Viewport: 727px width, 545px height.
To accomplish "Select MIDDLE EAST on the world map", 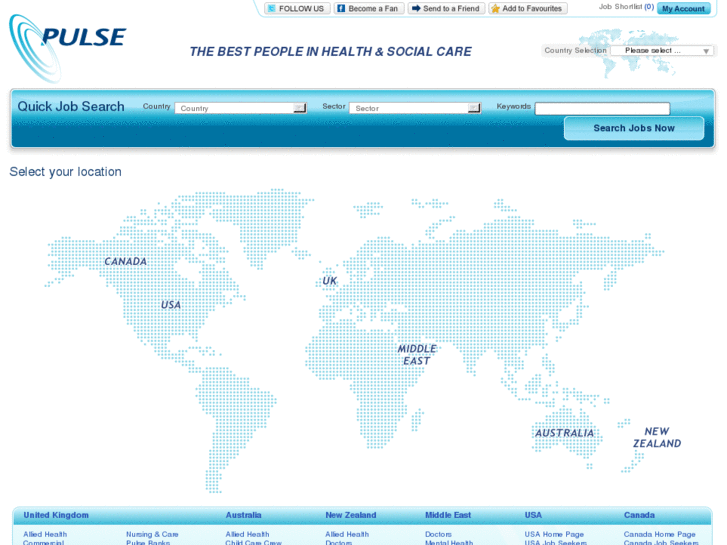I will [417, 355].
